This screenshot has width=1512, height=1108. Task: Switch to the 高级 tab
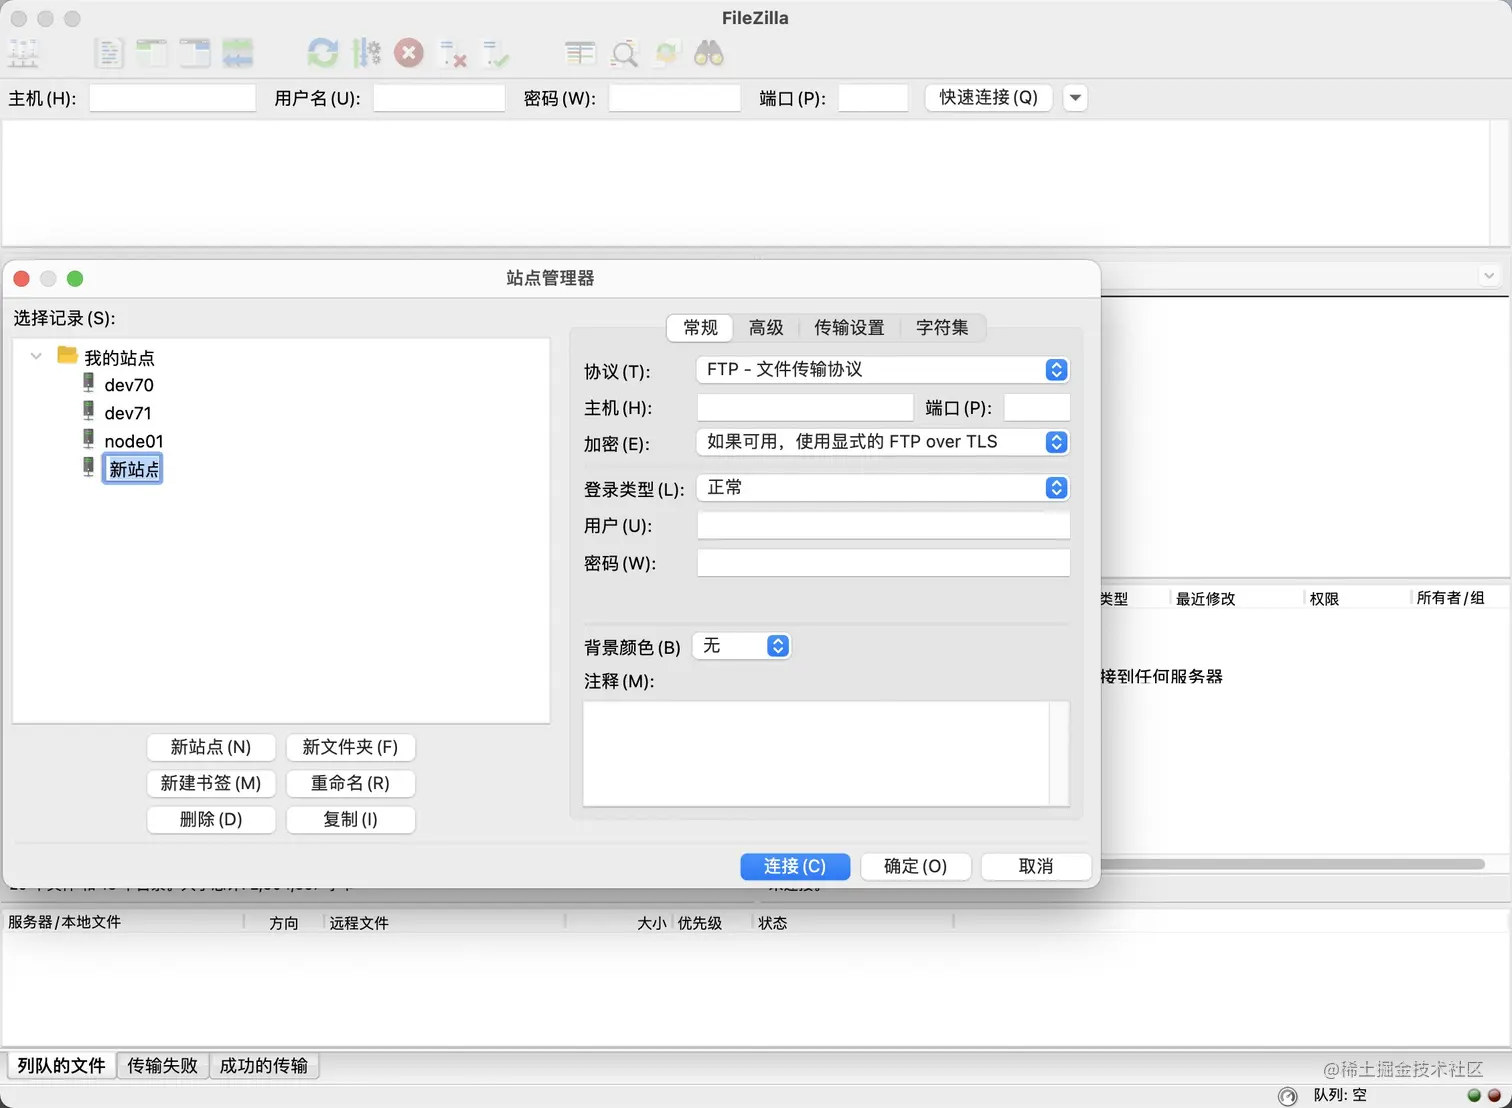[x=766, y=328]
